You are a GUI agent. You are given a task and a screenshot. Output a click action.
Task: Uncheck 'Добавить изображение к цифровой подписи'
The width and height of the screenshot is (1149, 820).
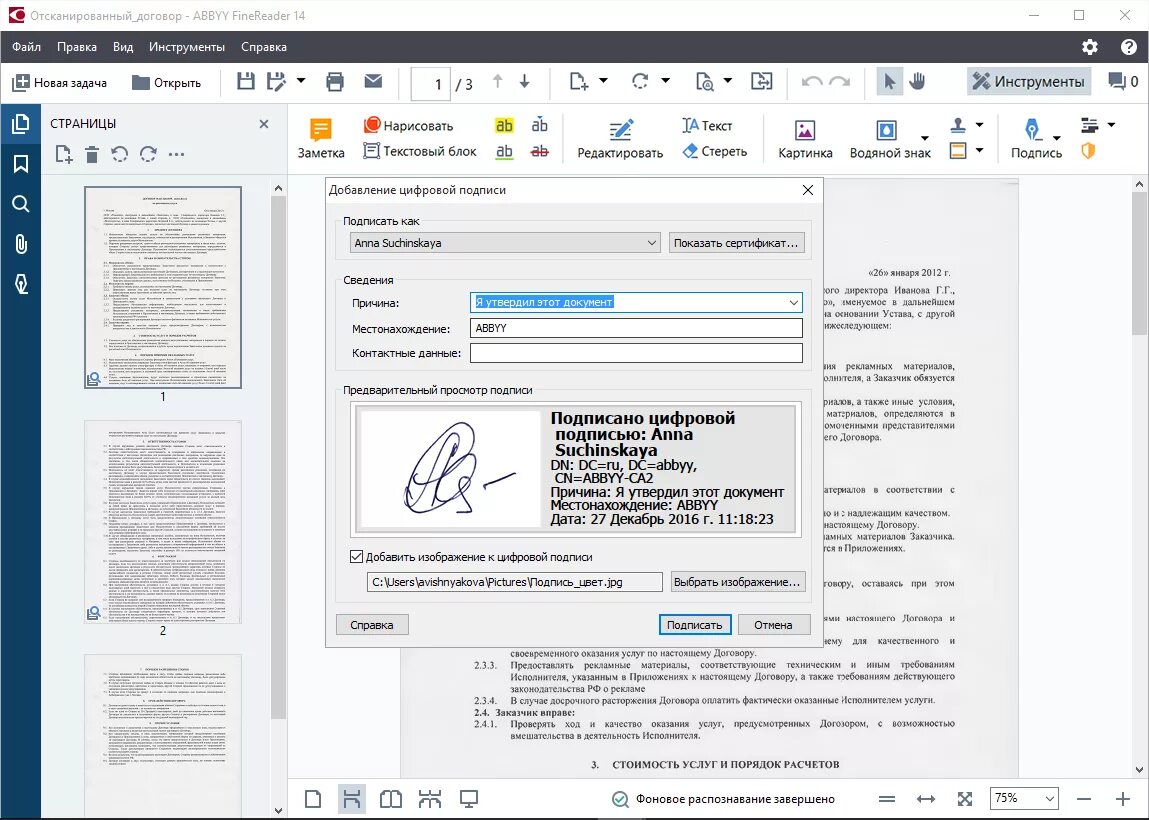pos(357,557)
